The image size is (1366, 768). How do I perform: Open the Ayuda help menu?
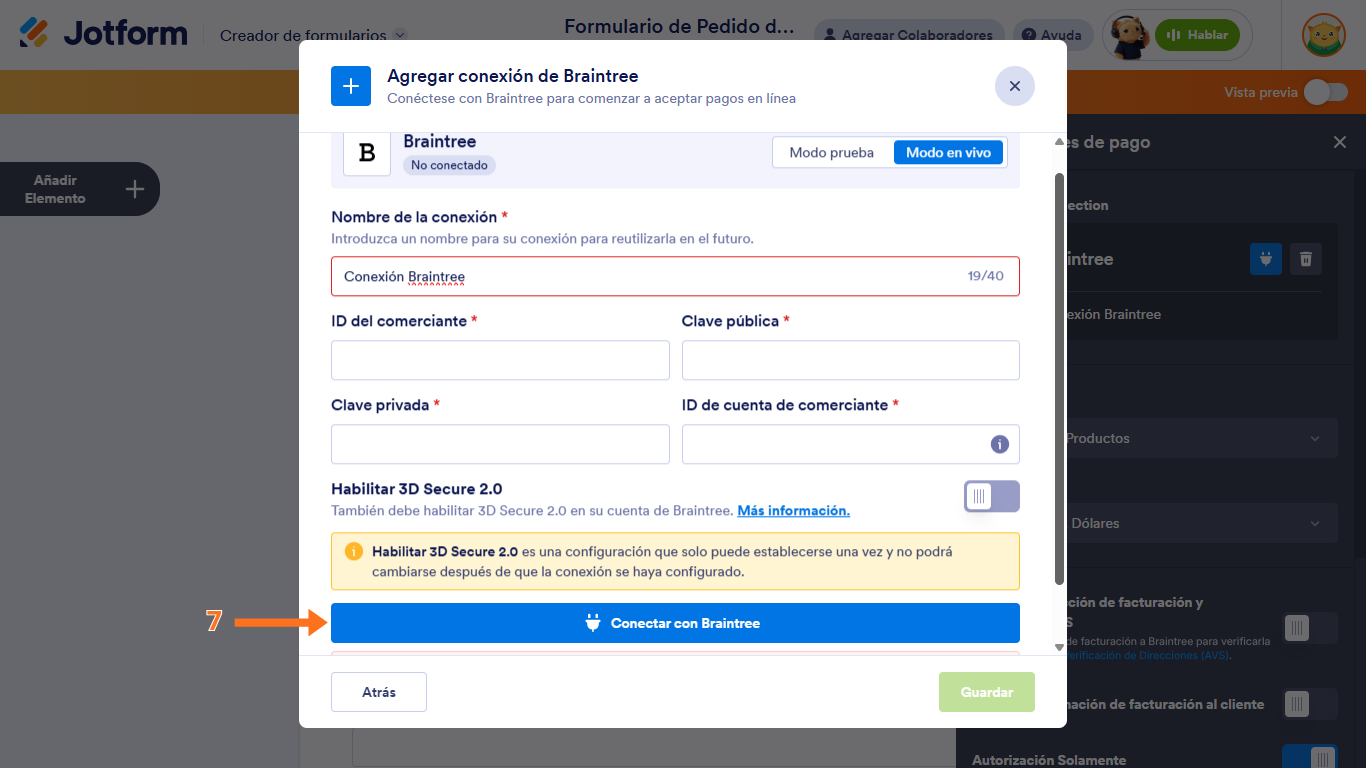(x=1053, y=35)
